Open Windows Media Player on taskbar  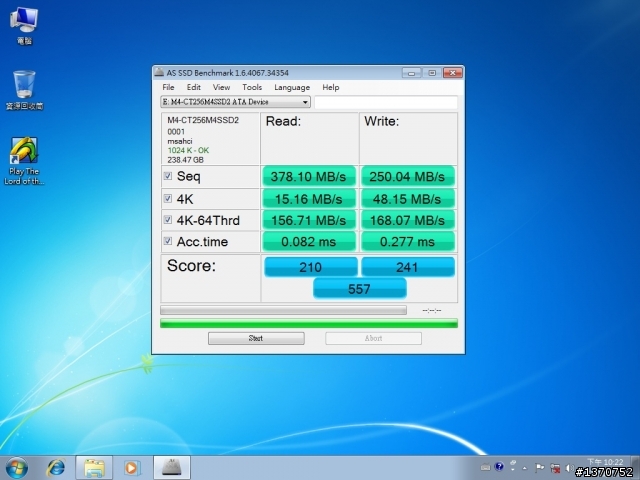tap(131, 468)
